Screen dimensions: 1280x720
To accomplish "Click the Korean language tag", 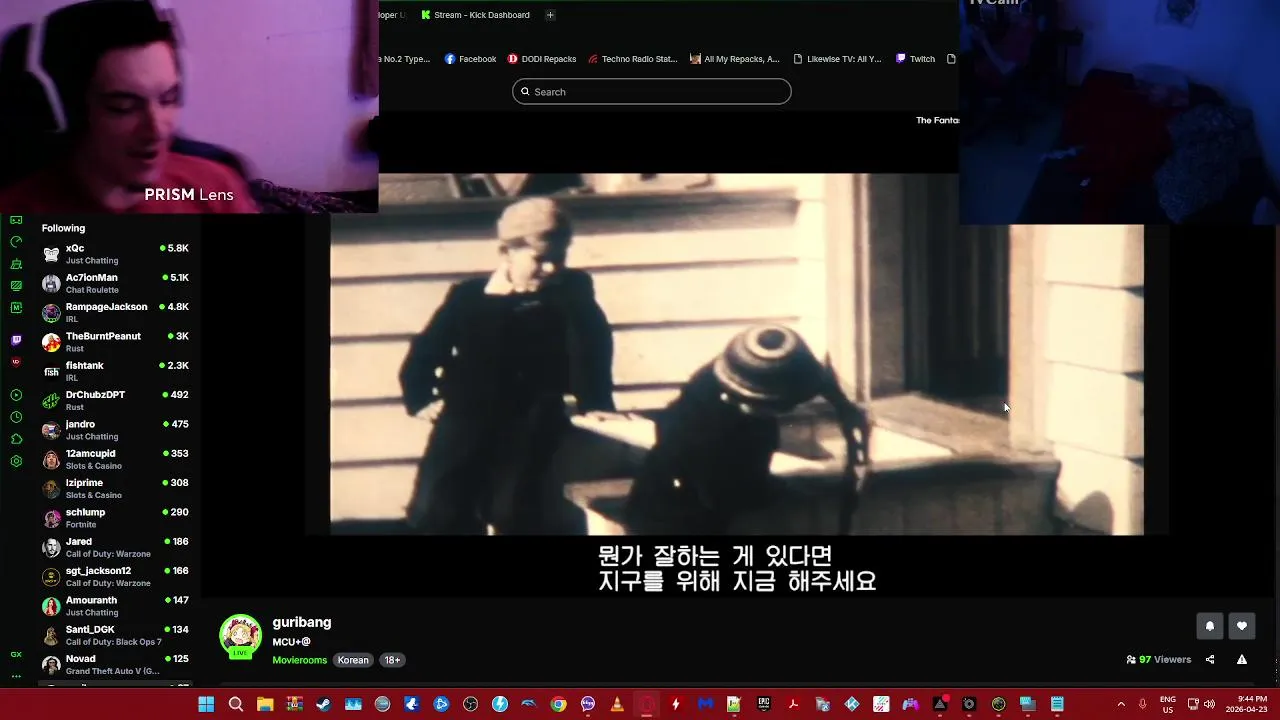I will pos(353,660).
